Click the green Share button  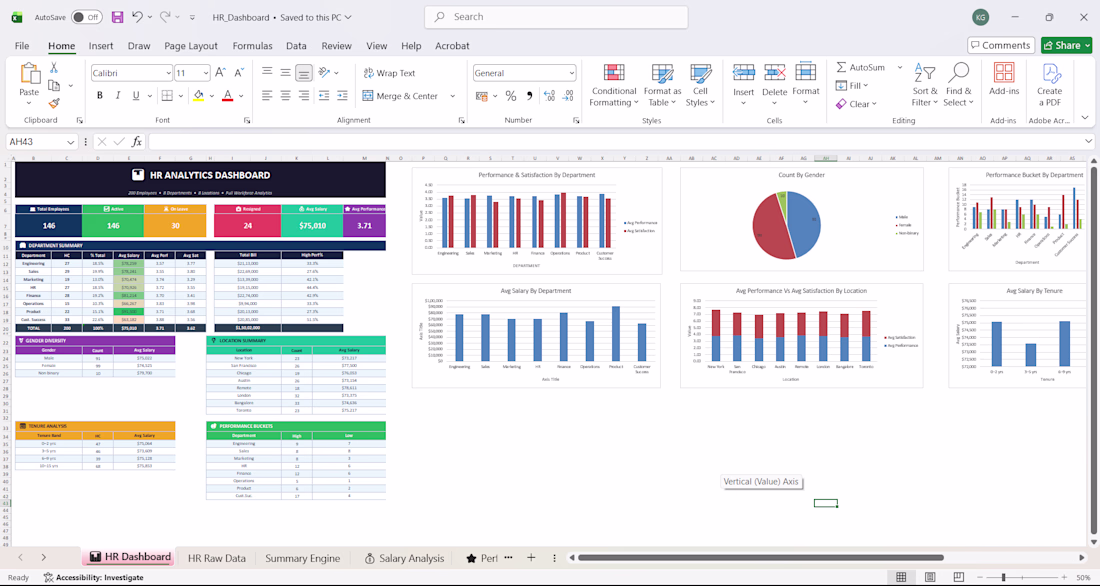[1066, 45]
